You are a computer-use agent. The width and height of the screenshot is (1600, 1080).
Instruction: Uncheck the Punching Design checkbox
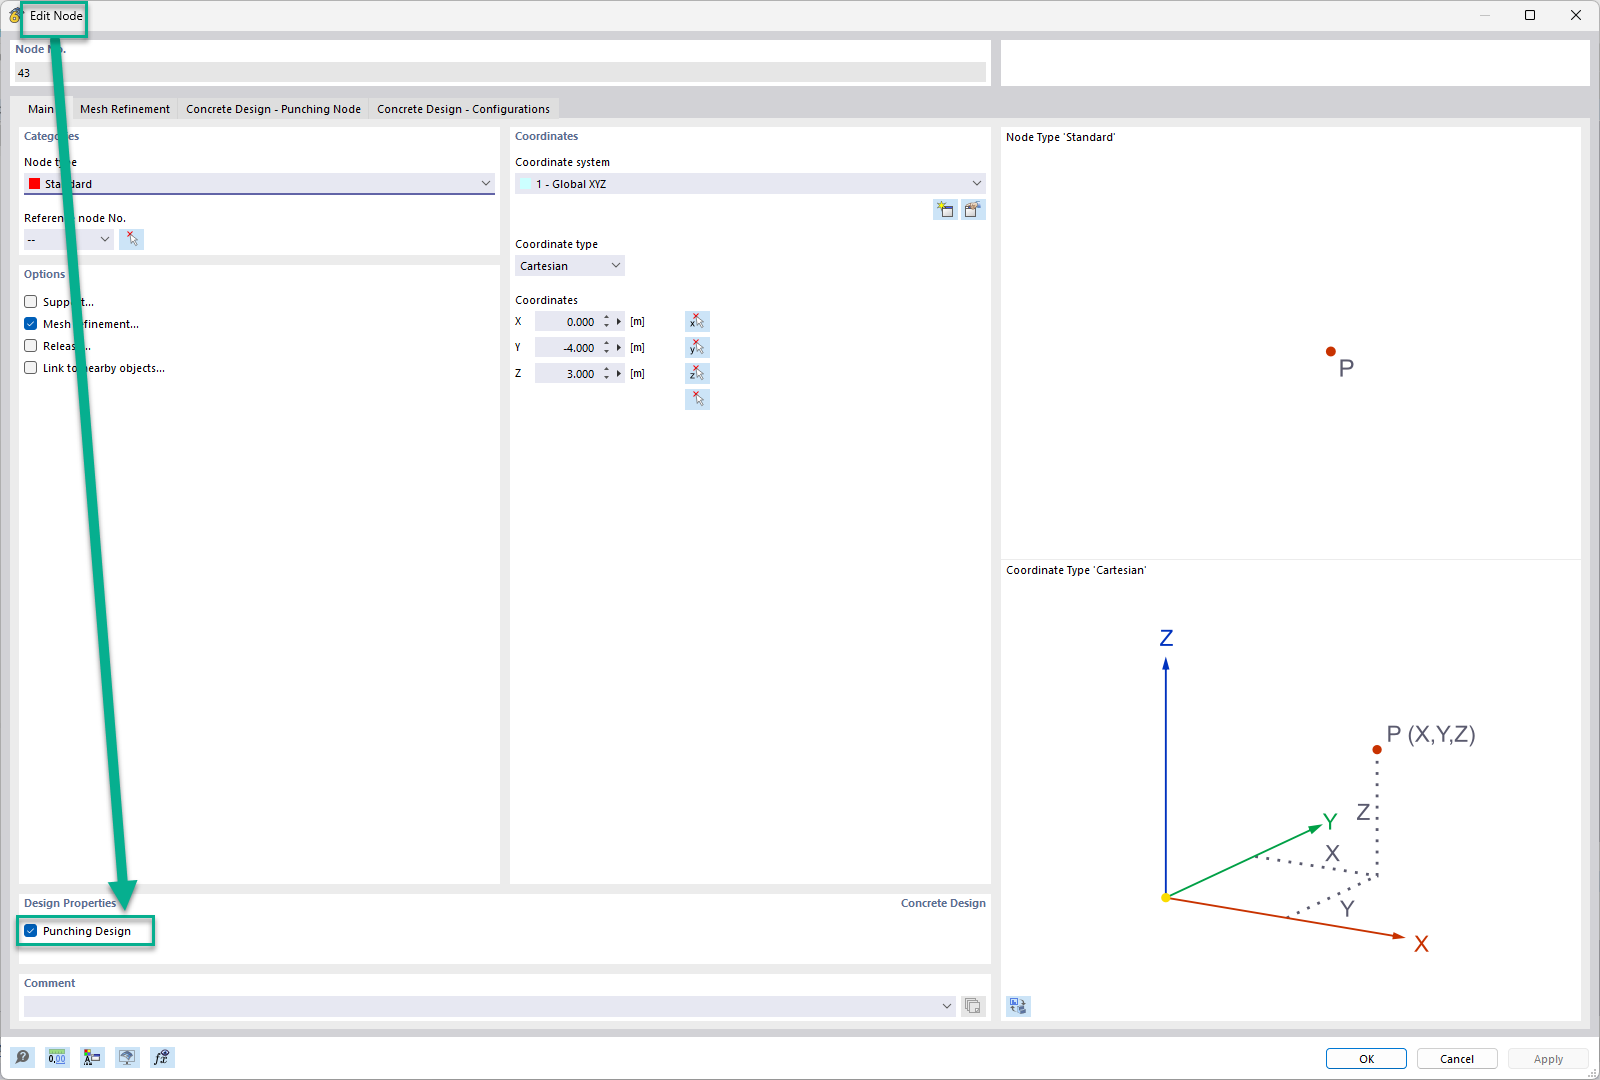29,930
